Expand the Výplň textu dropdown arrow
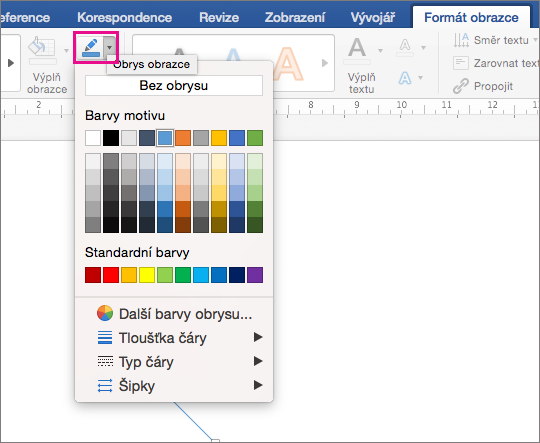This screenshot has height=443, width=540. [x=381, y=51]
